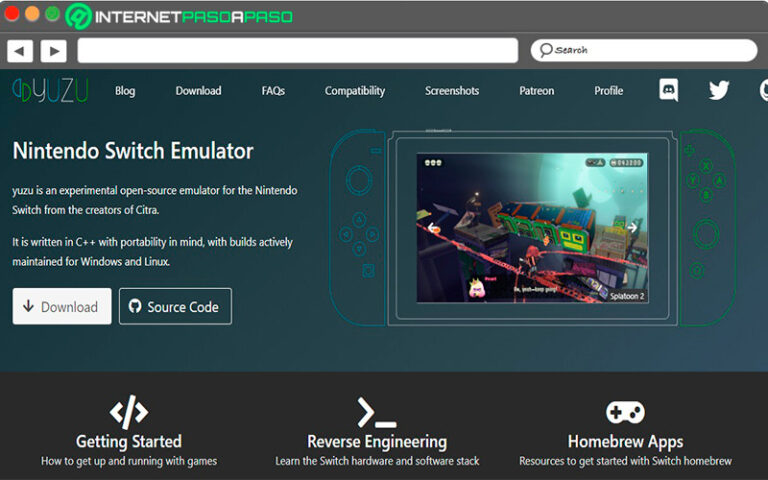Visit the Patreon nav link
Viewport: 768px width, 480px height.
[536, 91]
